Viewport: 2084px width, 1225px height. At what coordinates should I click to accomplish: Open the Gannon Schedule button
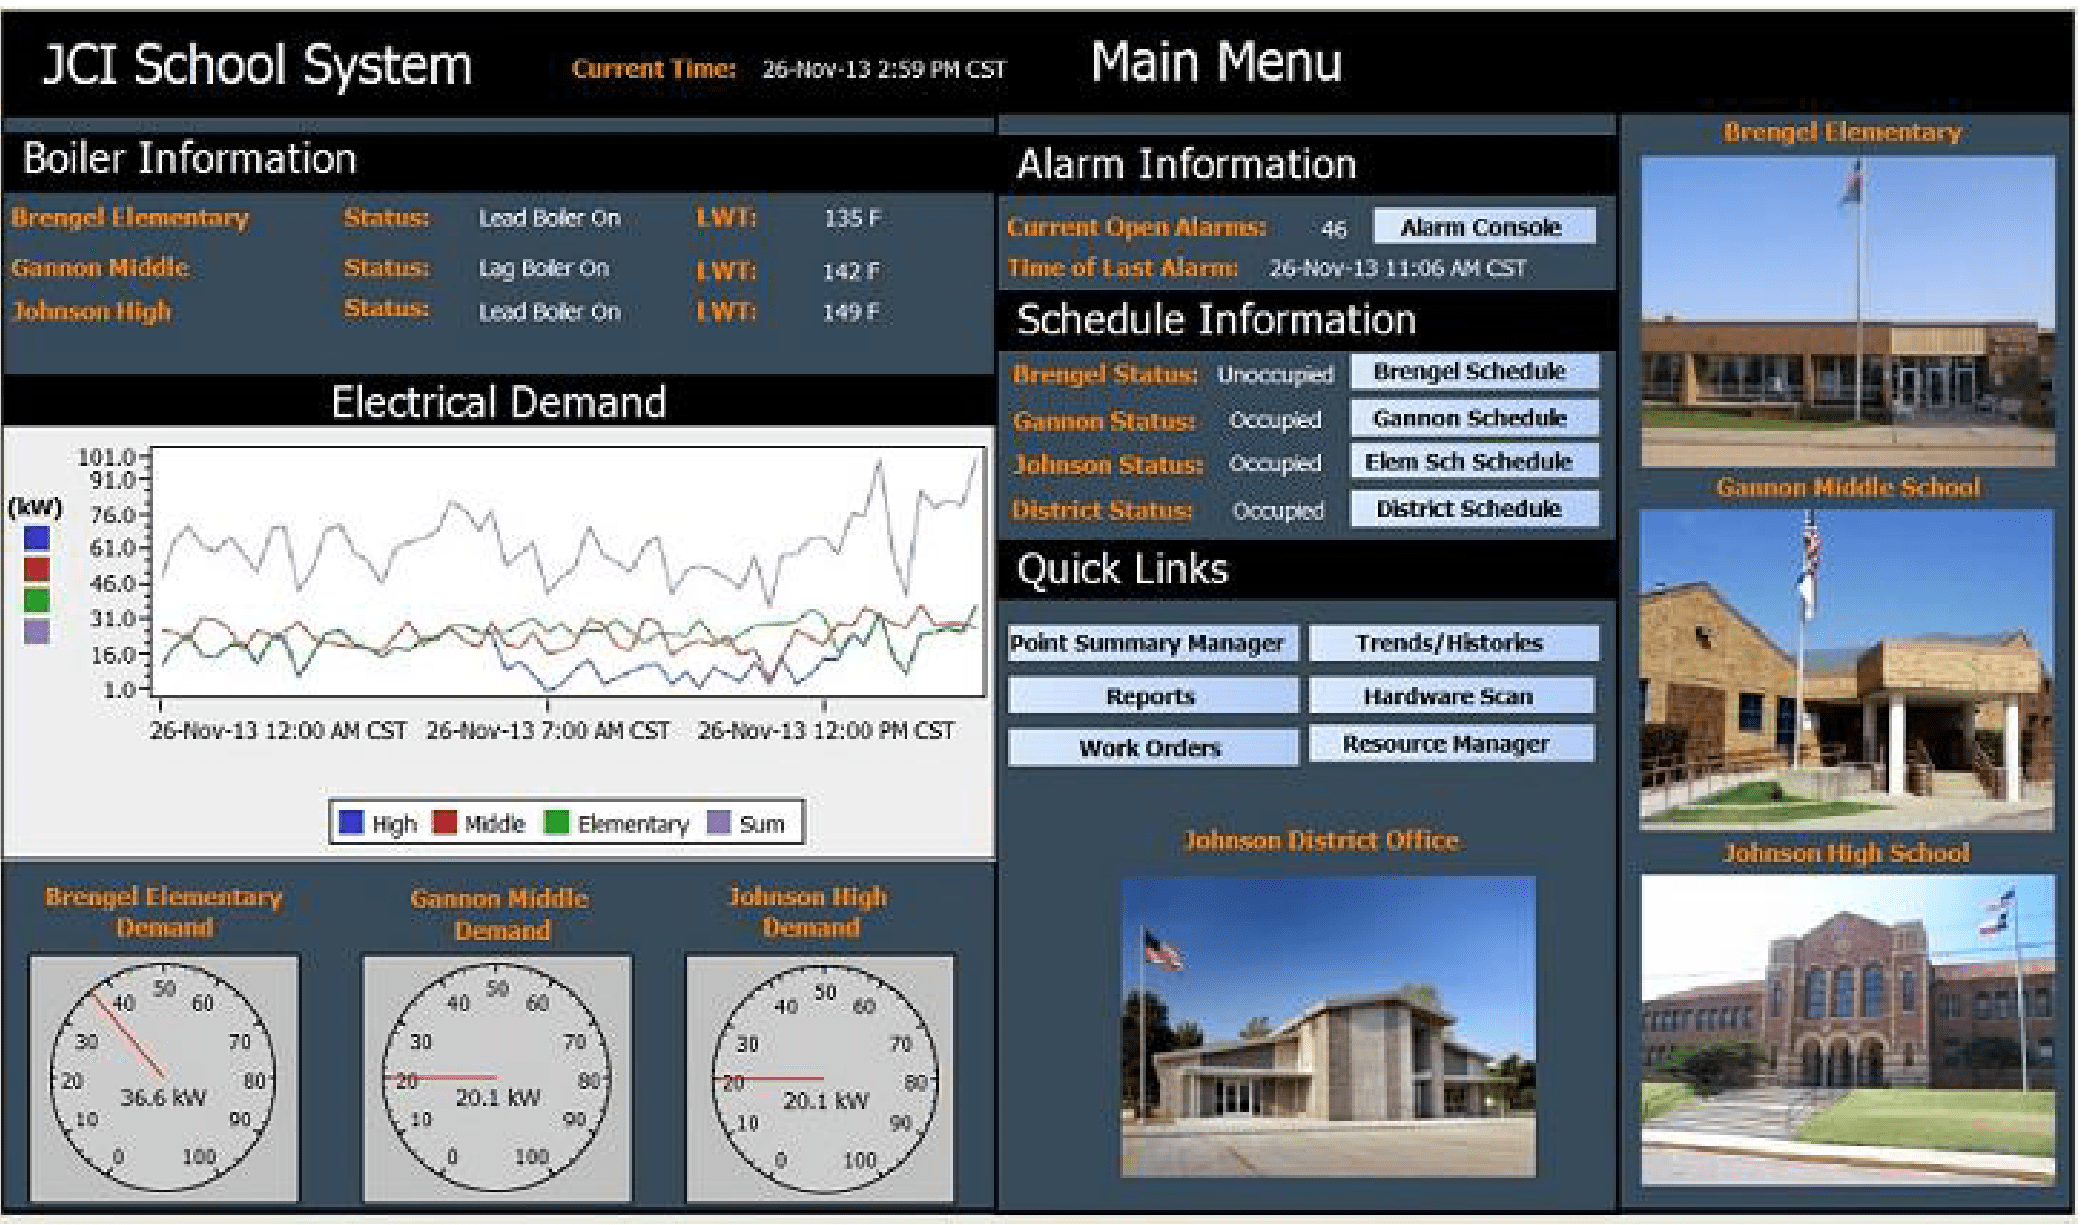coord(1473,418)
